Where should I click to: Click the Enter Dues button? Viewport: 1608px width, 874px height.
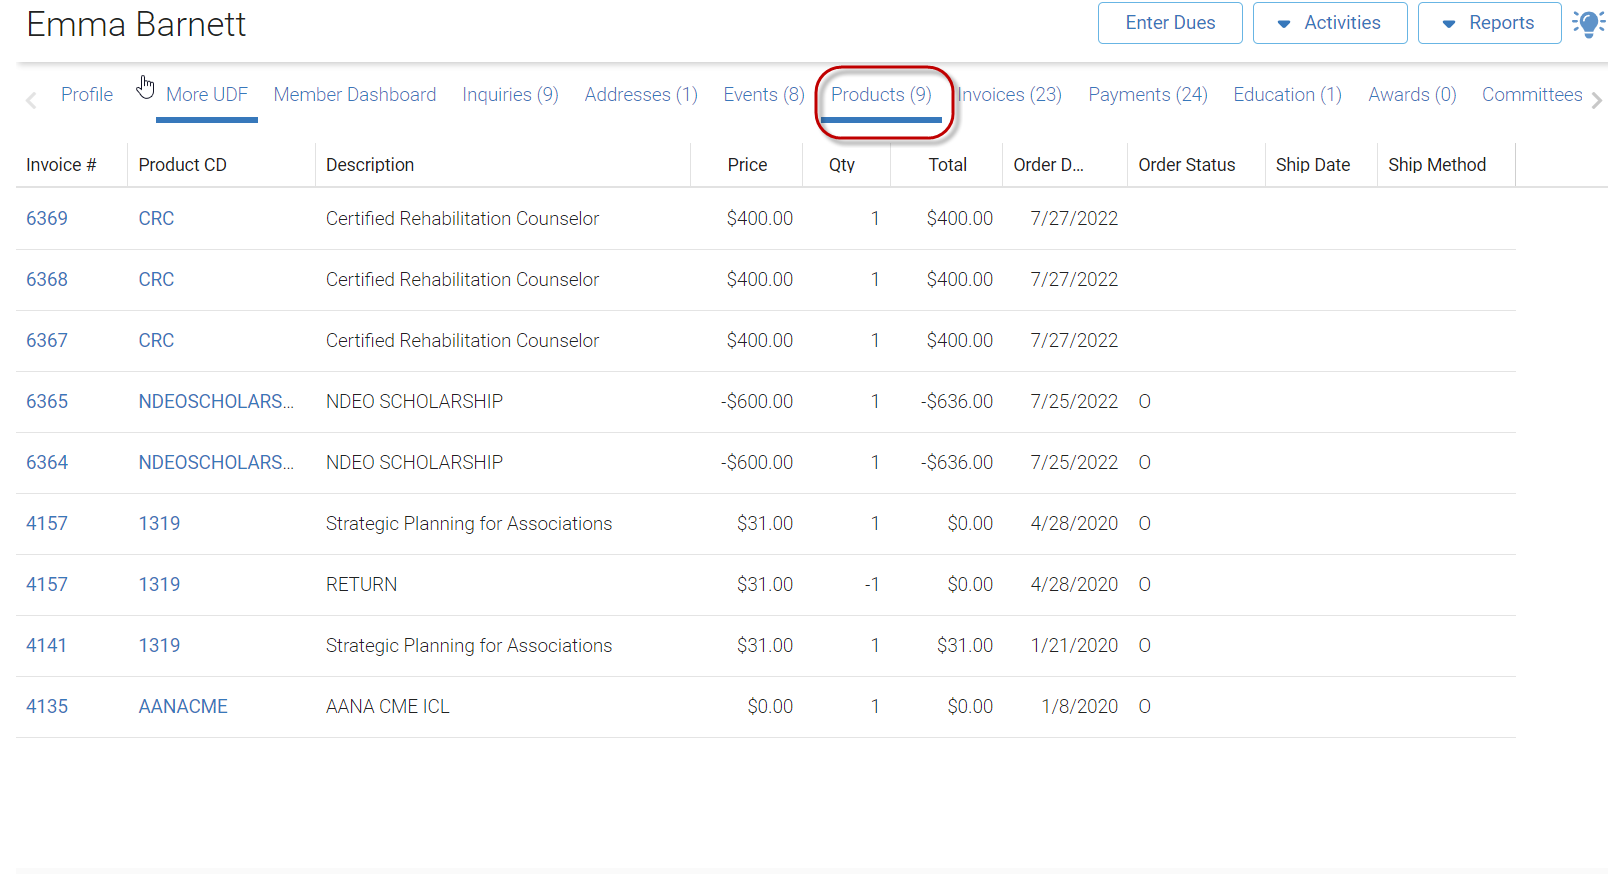pos(1170,23)
